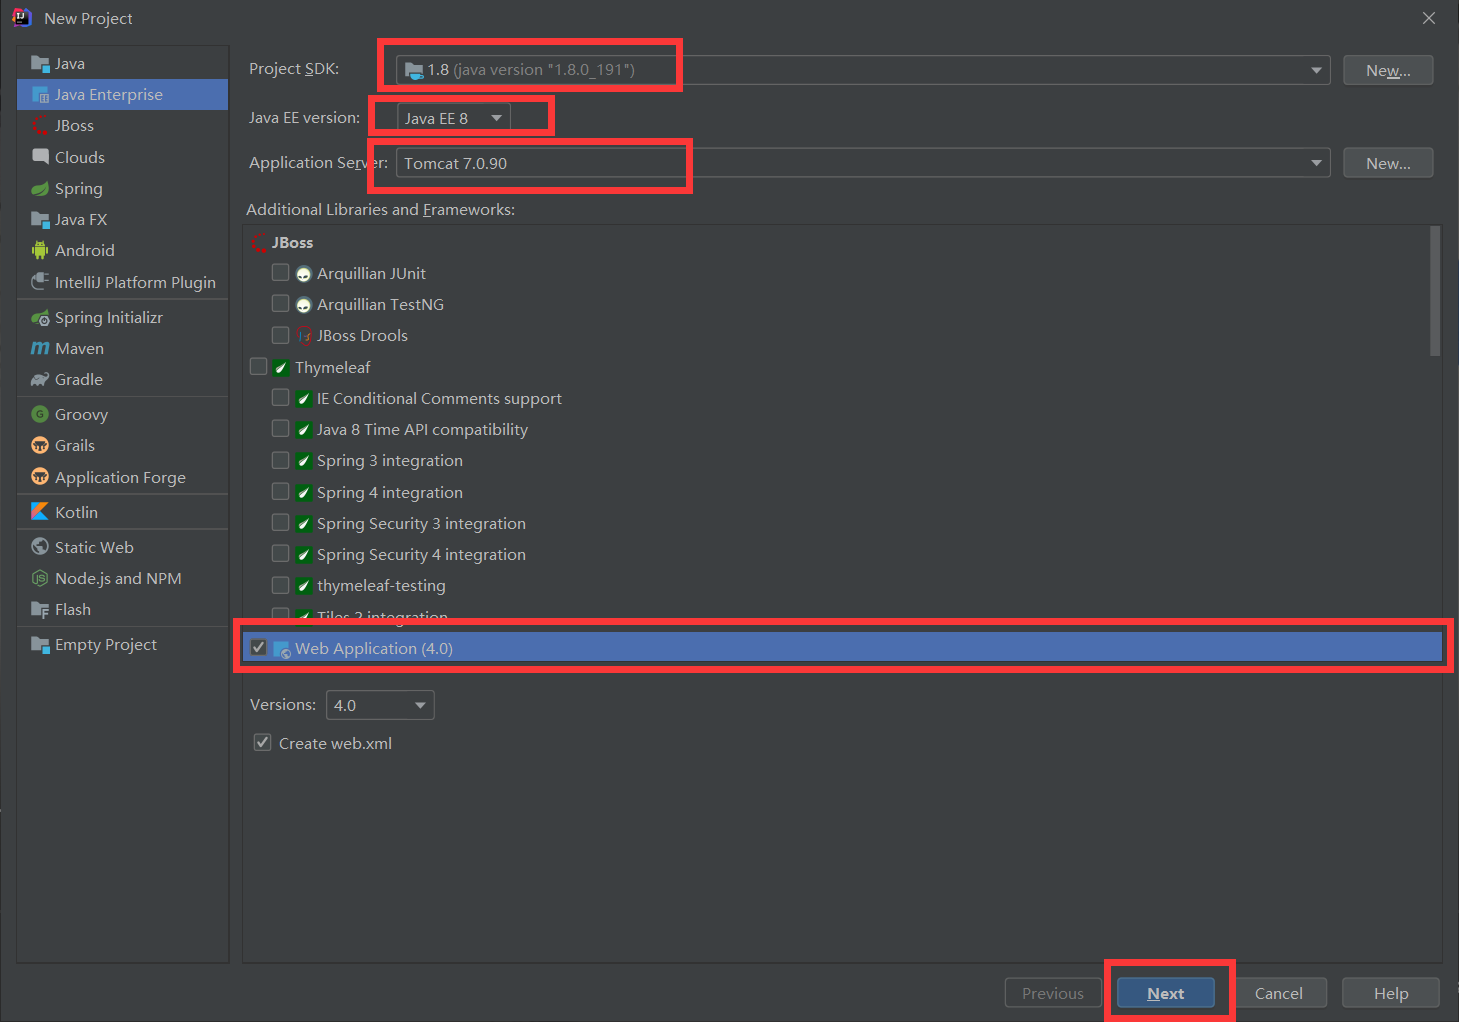Check IE Conditional Comments support
This screenshot has width=1459, height=1022.
click(x=281, y=398)
